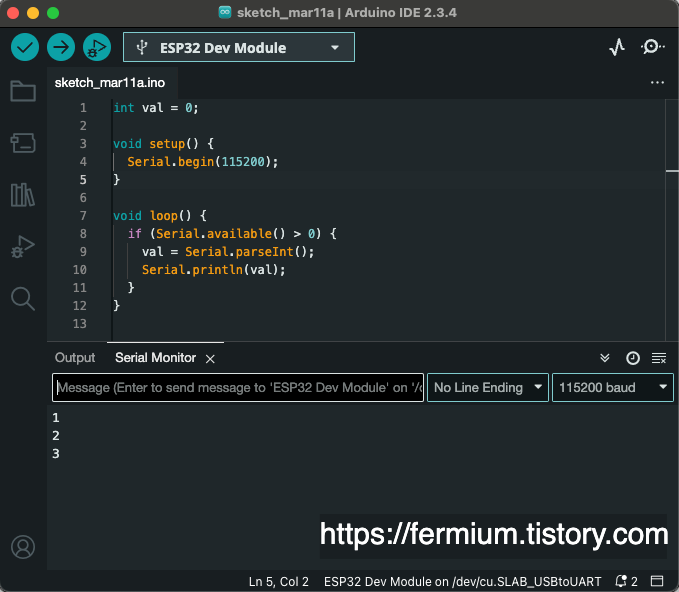Click the Ln 5, Col 2 status entry
This screenshot has height=592, width=679.
[278, 581]
